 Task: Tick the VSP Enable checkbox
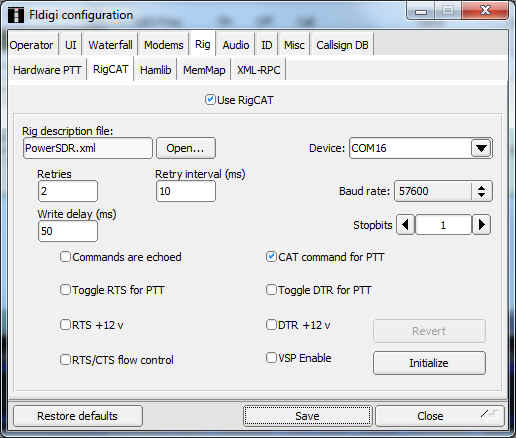(271, 358)
